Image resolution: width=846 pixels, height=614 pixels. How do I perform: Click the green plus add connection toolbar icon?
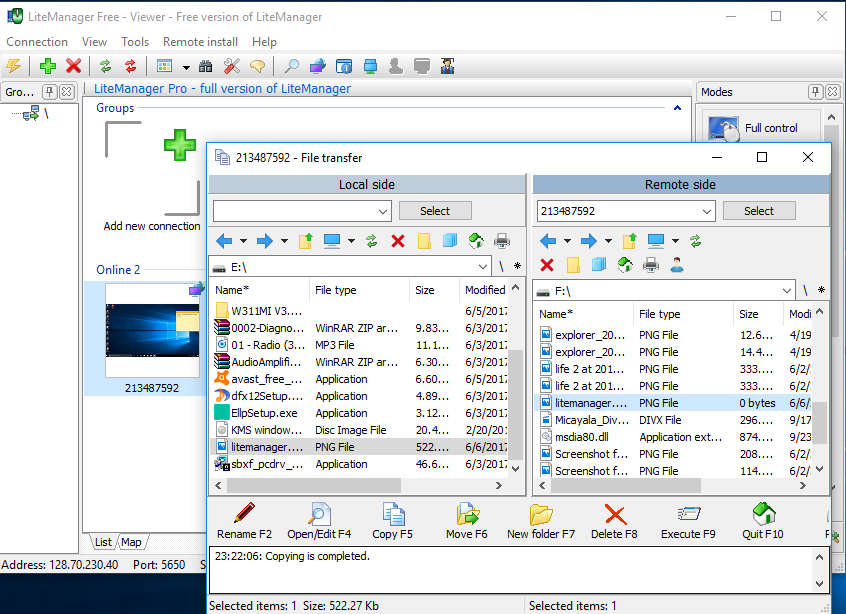(x=48, y=66)
